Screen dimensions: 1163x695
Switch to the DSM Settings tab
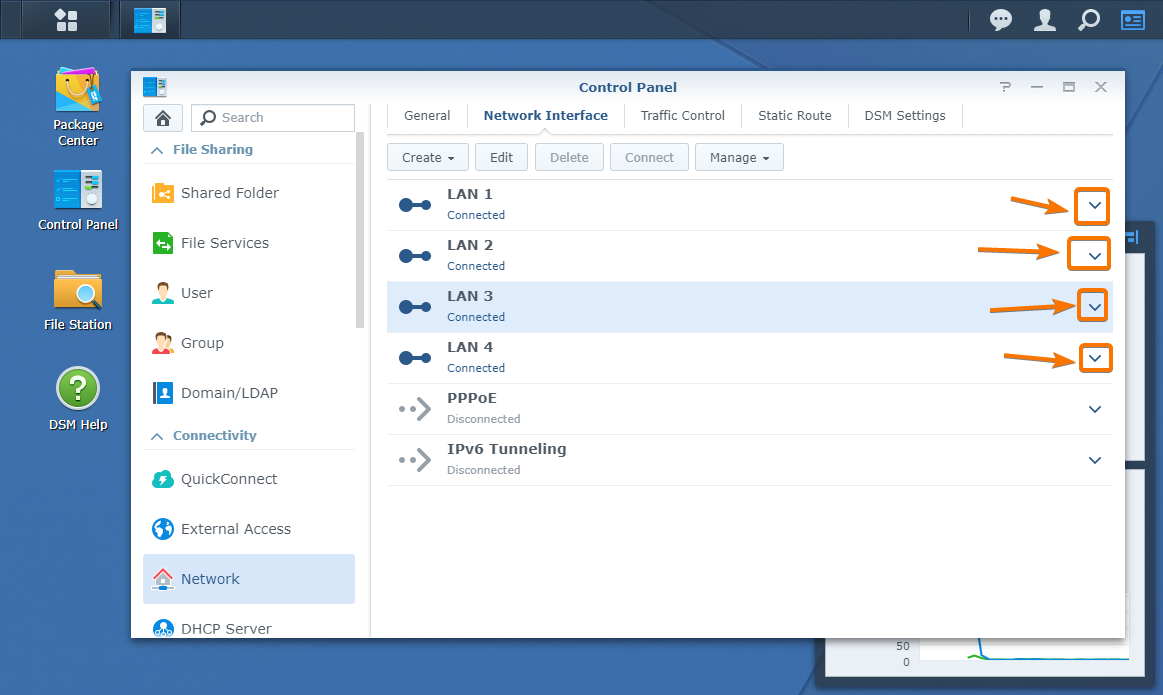[904, 116]
